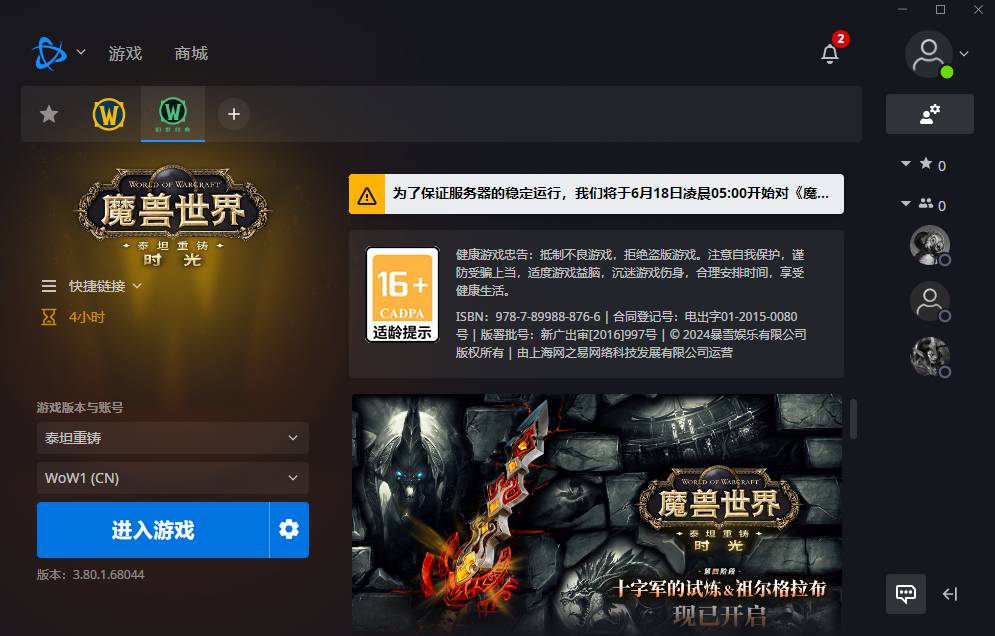Maximize the Battle.net window
995x636 pixels.
coord(940,10)
